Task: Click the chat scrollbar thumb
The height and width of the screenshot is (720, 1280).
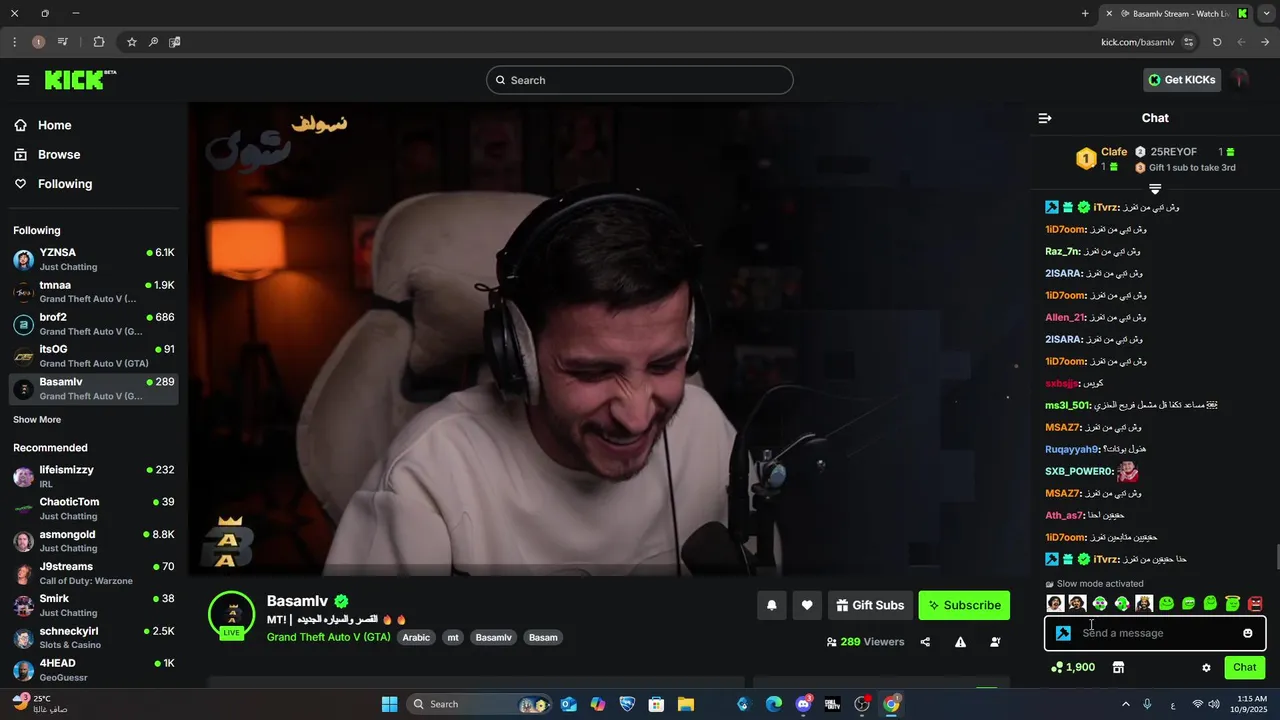Action: 1276,558
